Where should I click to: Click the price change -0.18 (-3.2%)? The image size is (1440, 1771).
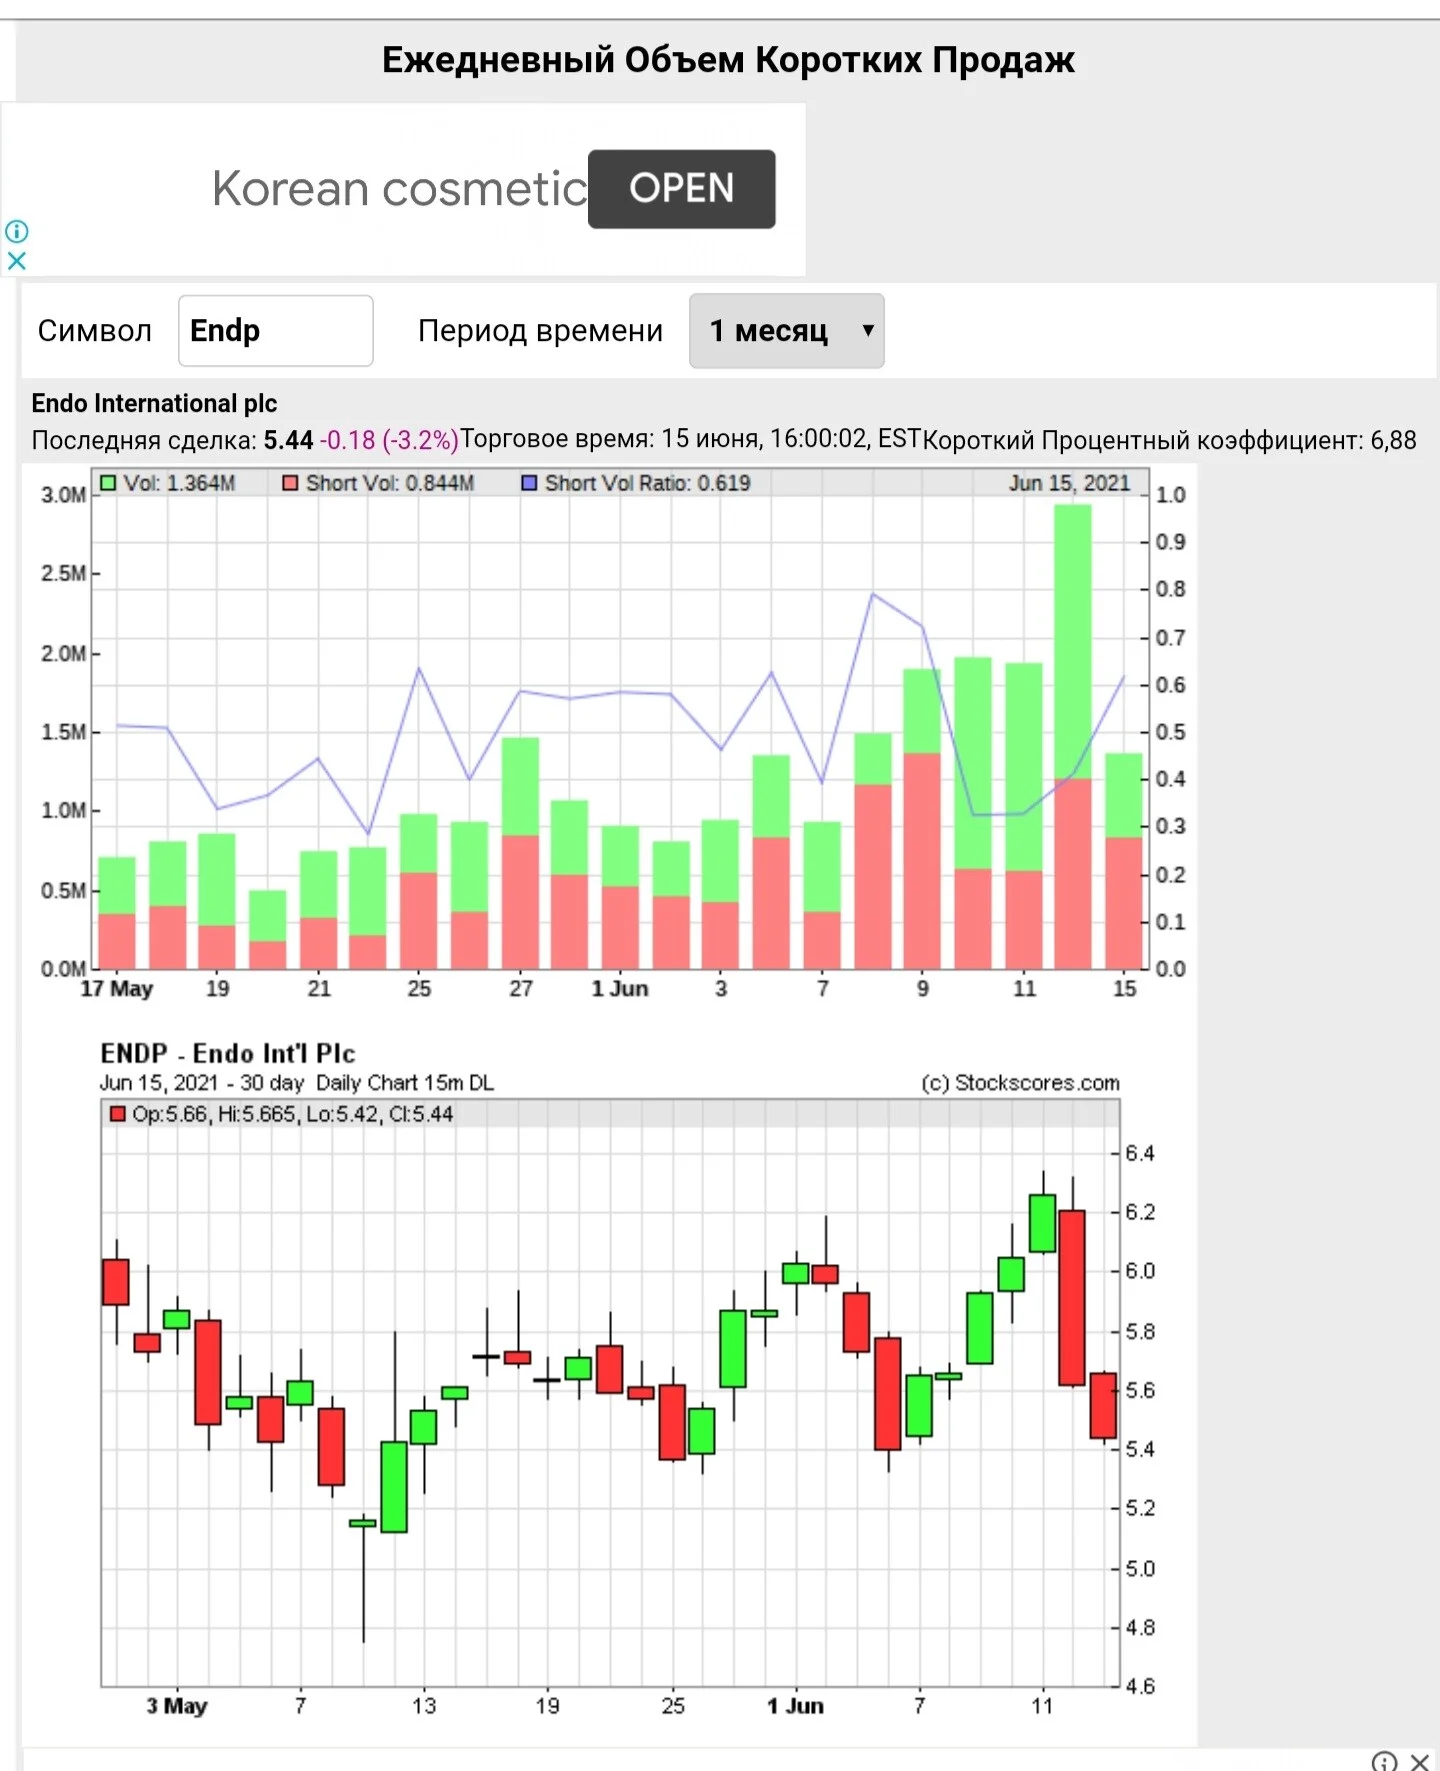[x=389, y=440]
